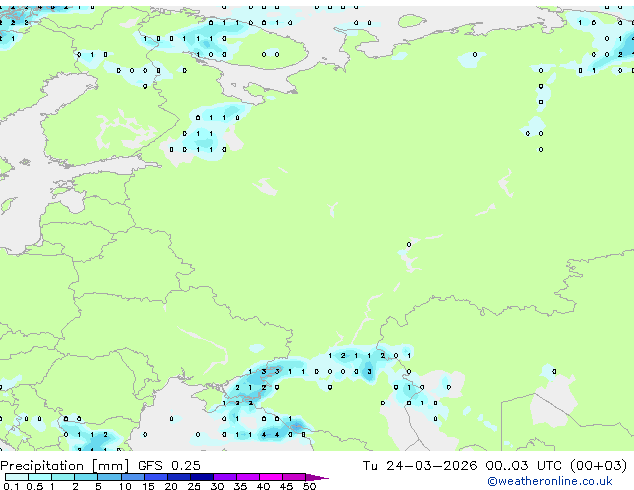Click the 1–2 mm legend color swatch
This screenshot has width=634, height=490.
point(63,477)
